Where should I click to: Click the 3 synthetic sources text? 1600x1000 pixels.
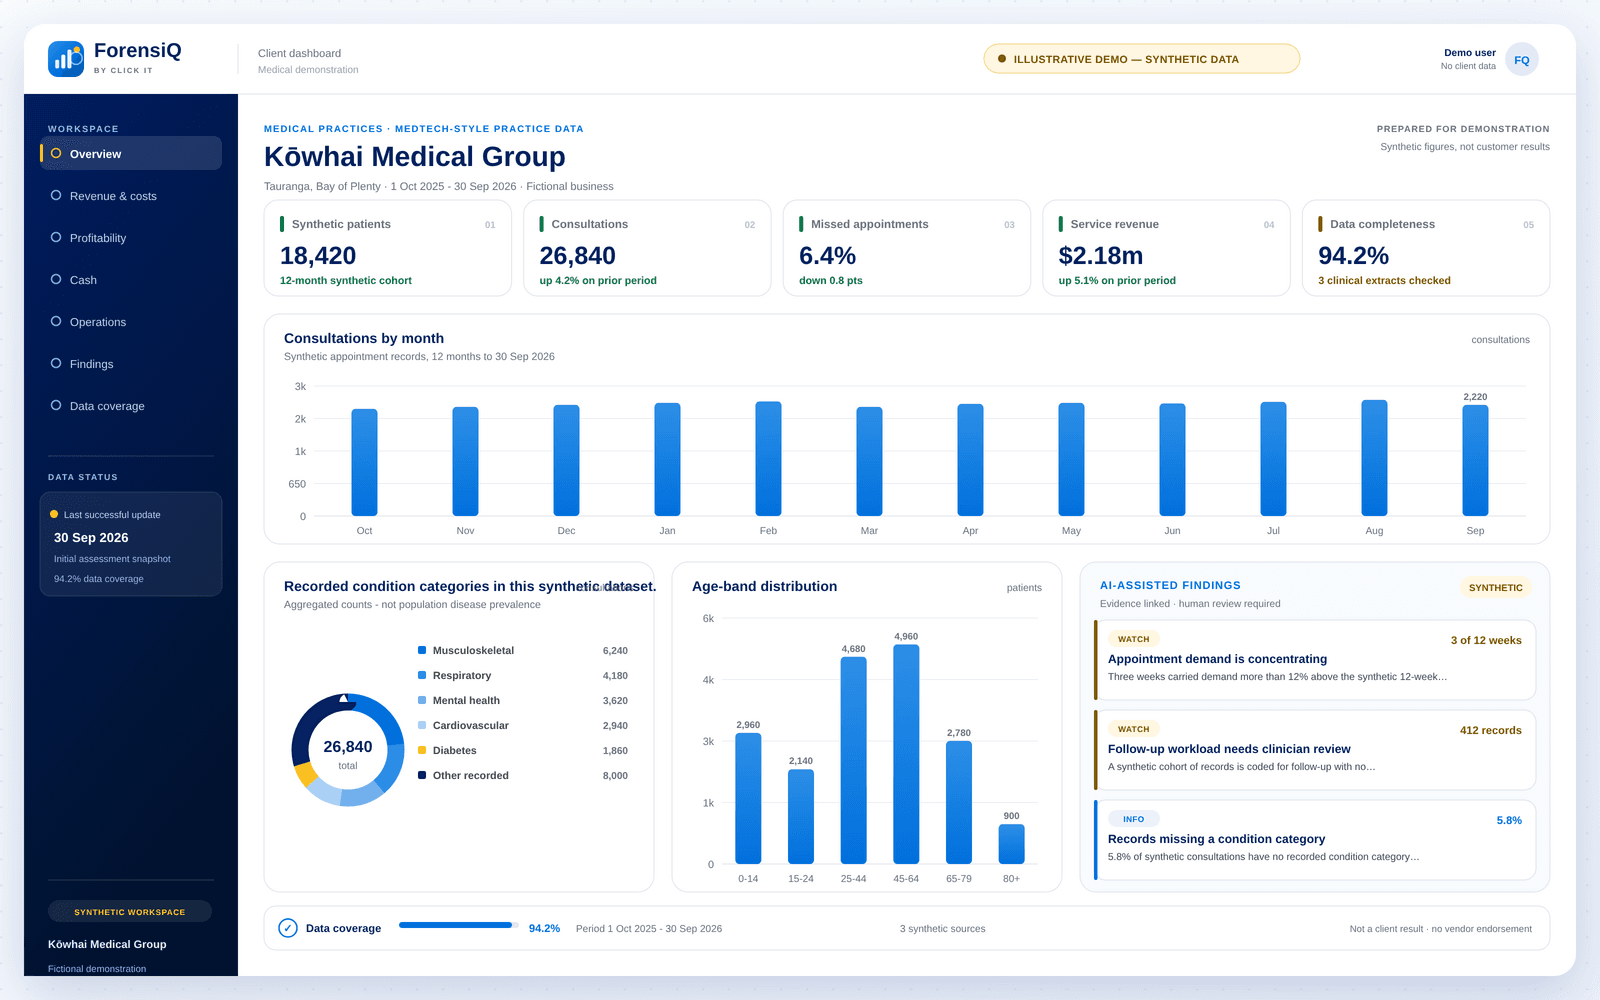942,928
